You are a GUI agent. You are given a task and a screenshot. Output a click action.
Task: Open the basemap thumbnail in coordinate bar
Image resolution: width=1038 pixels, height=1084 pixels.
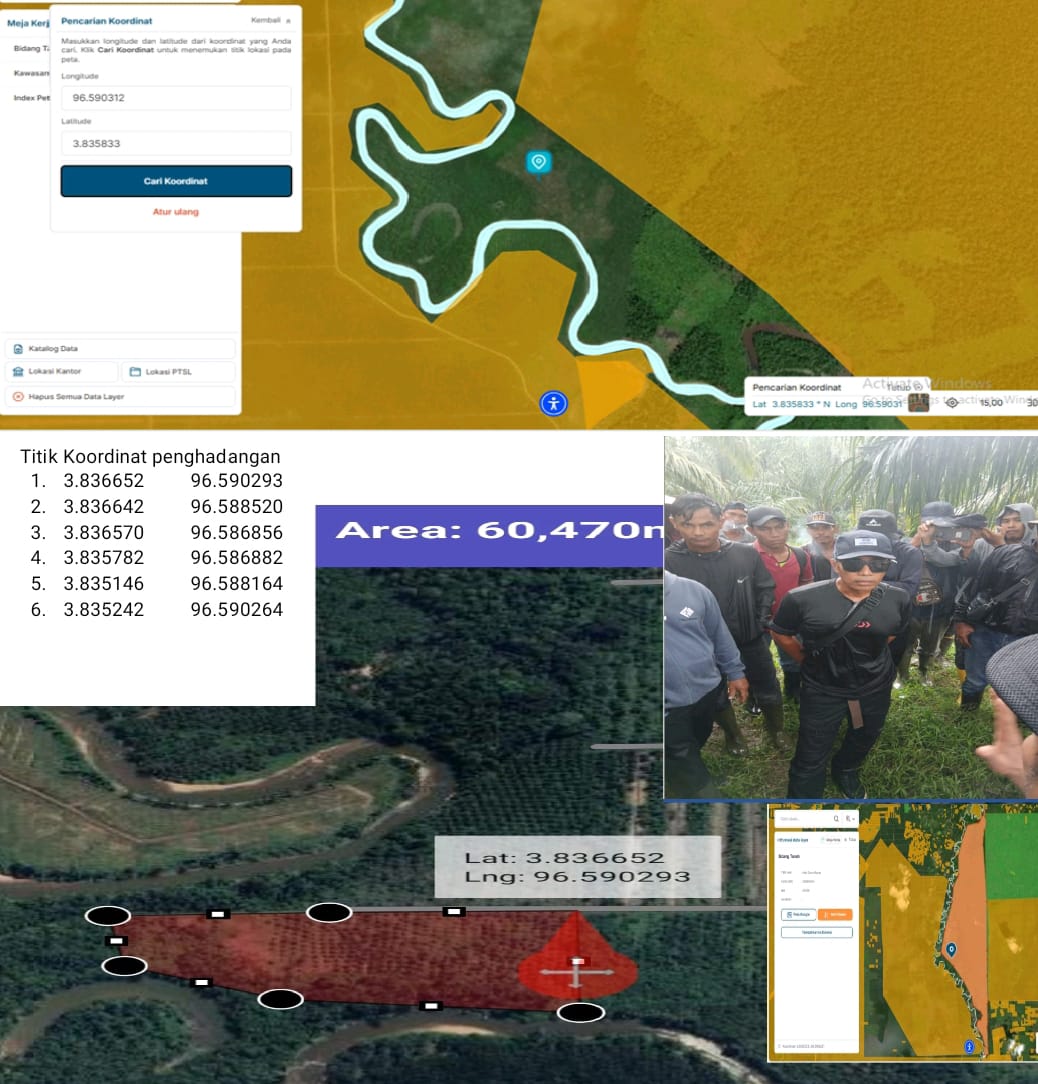pyautogui.click(x=918, y=403)
